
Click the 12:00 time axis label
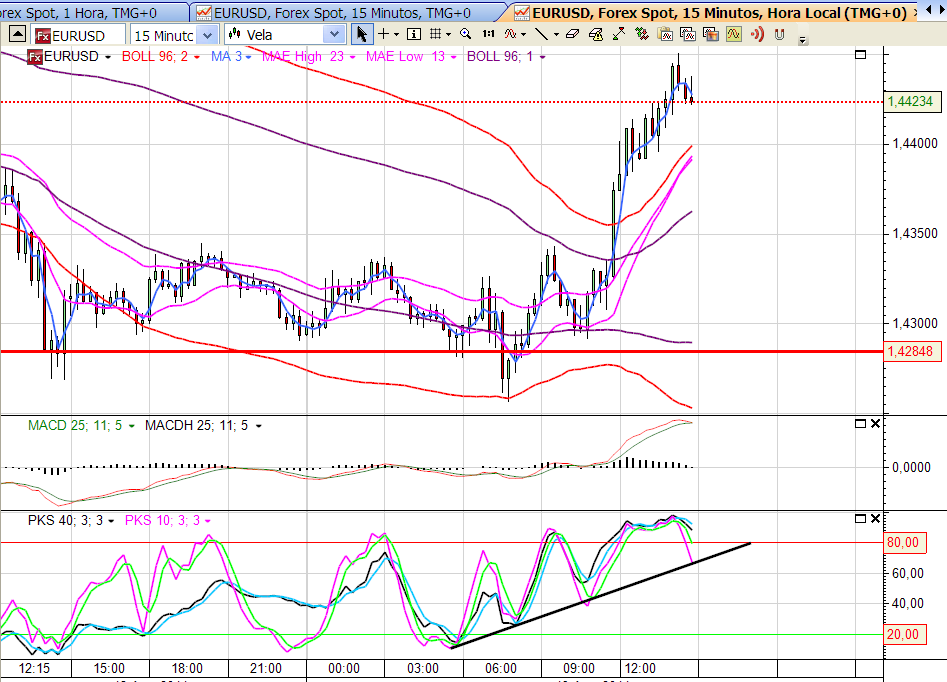[x=640, y=669]
